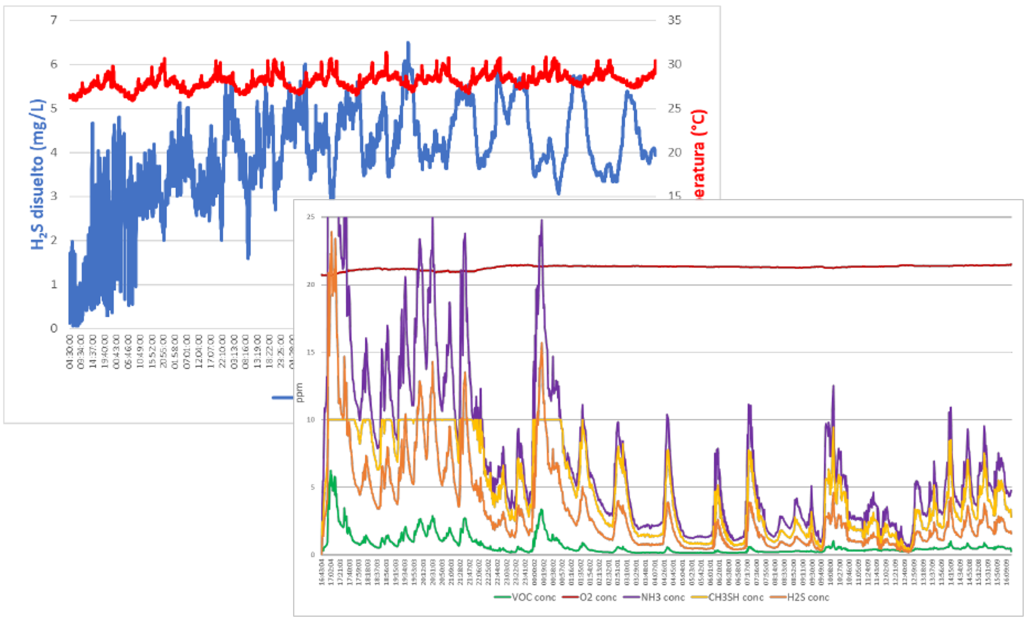
Task: Click the 25 tick on the ppm axis
Action: click(313, 217)
